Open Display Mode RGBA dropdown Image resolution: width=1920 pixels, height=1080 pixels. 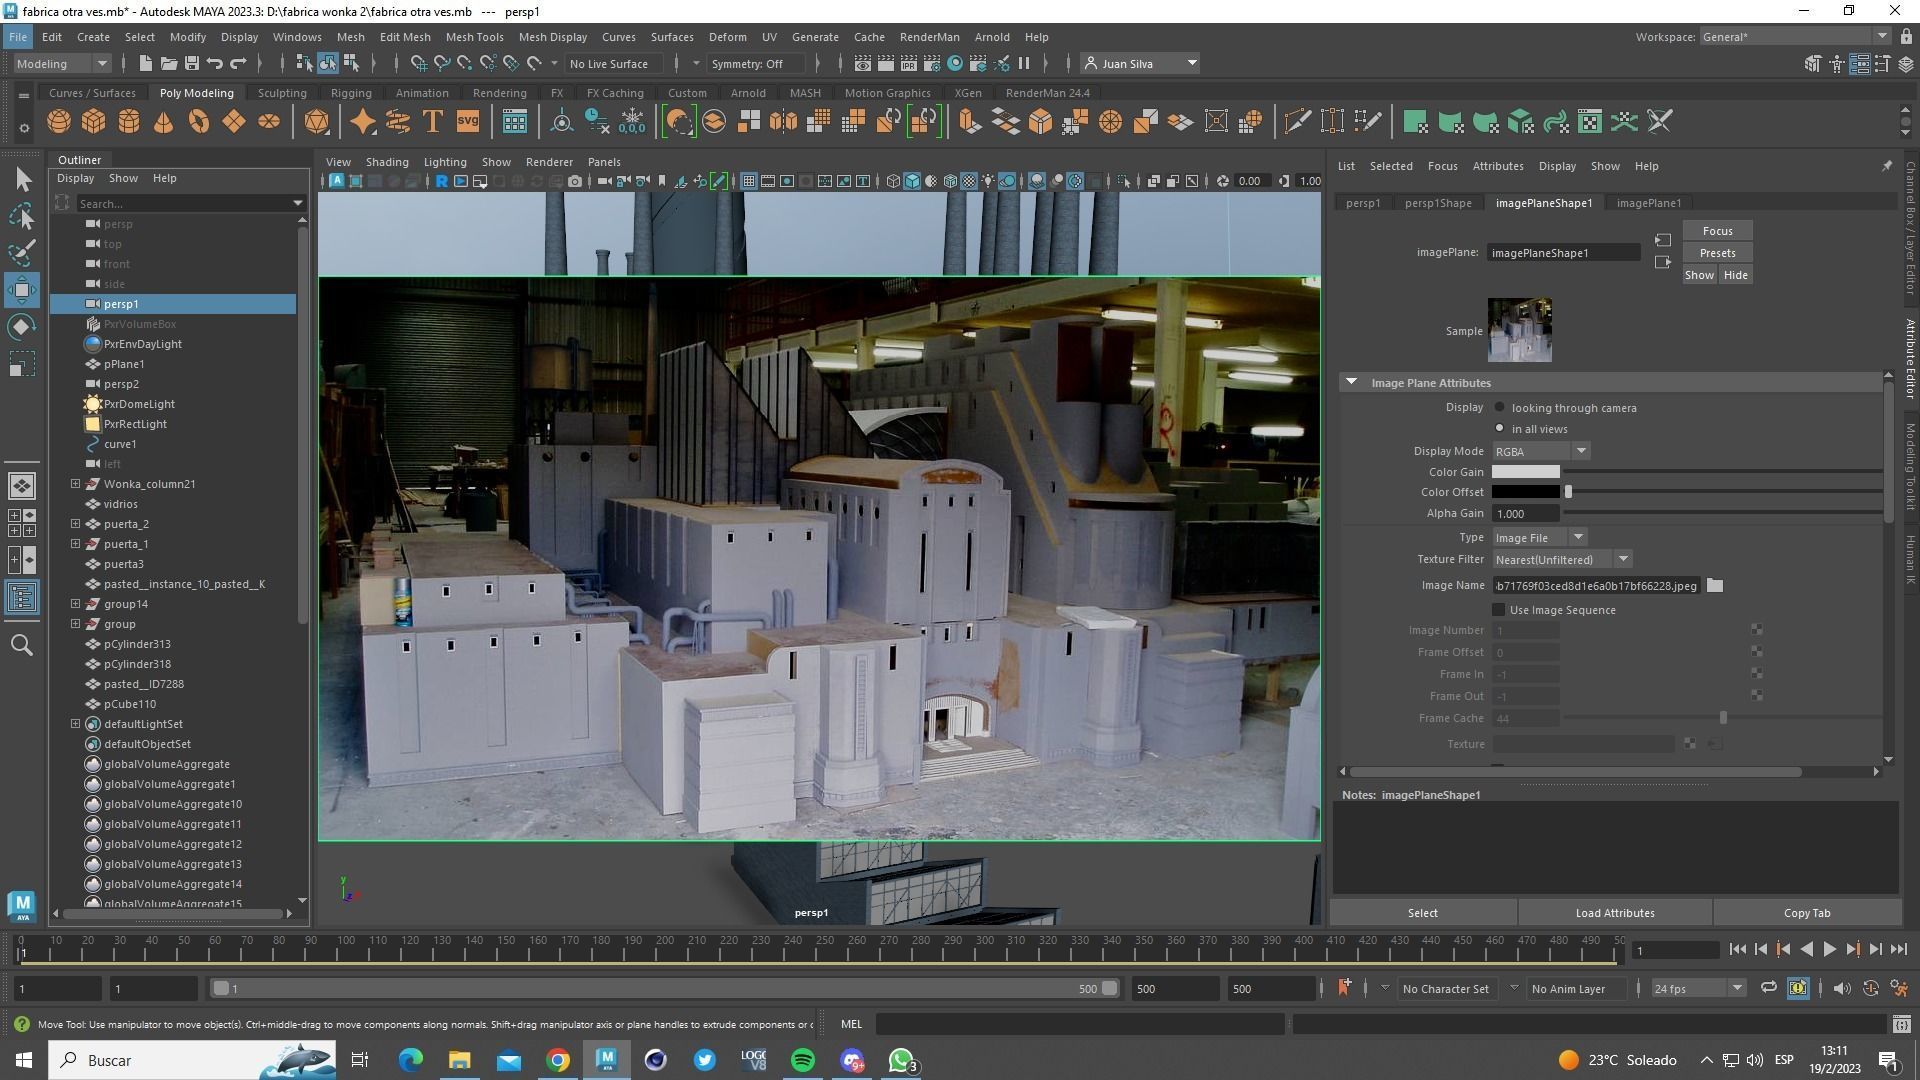[1541, 452]
